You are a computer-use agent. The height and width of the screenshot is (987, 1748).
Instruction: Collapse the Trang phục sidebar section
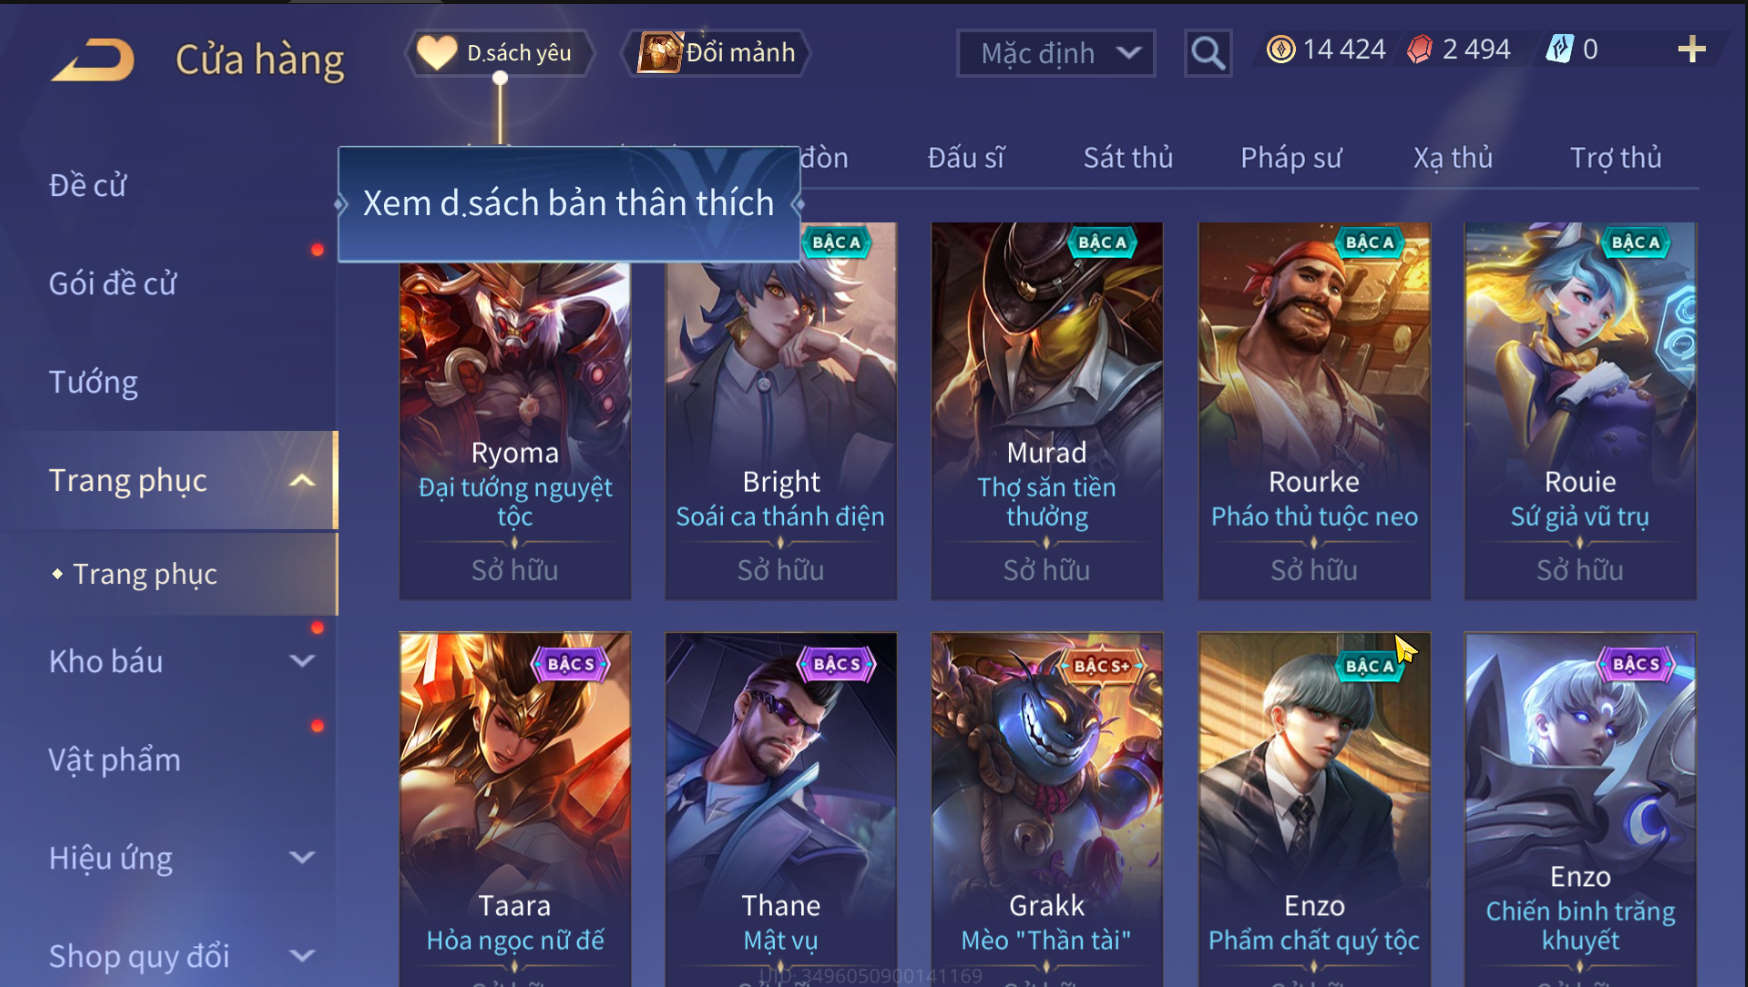point(302,481)
